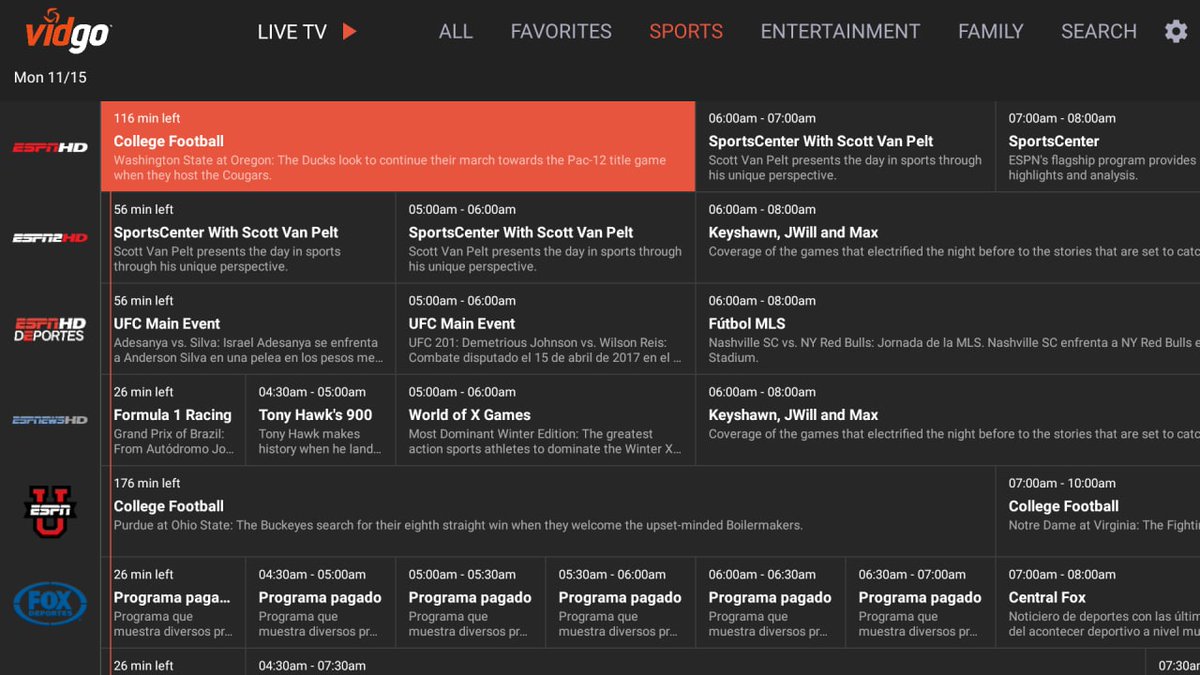Open the SEARCH tab
The height and width of the screenshot is (675, 1200).
click(1098, 31)
